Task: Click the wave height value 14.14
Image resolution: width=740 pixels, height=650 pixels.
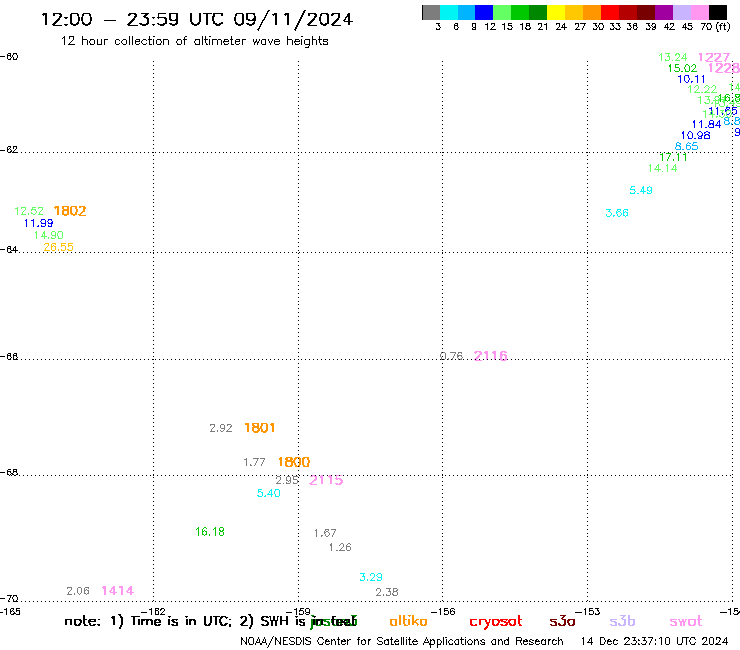Action: click(662, 168)
